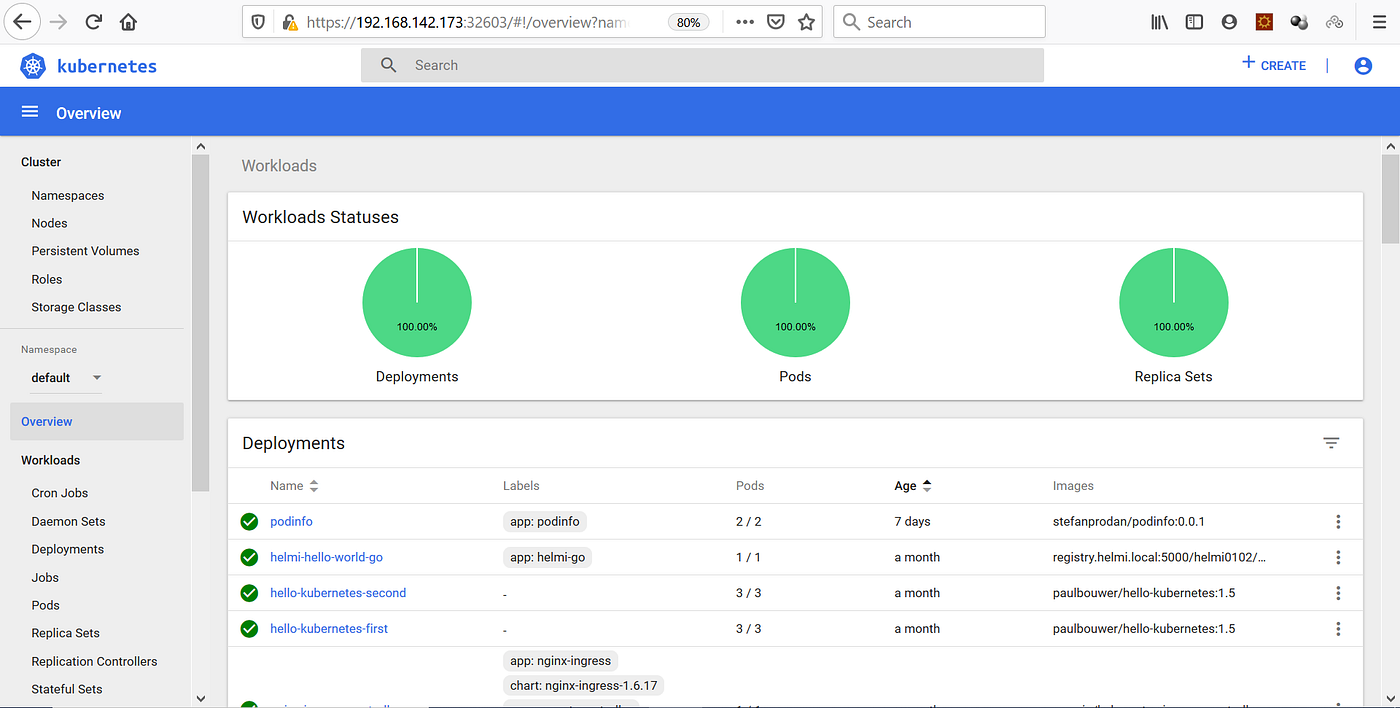Toggle sort order on the Age column
The image size is (1400, 708).
coord(929,485)
